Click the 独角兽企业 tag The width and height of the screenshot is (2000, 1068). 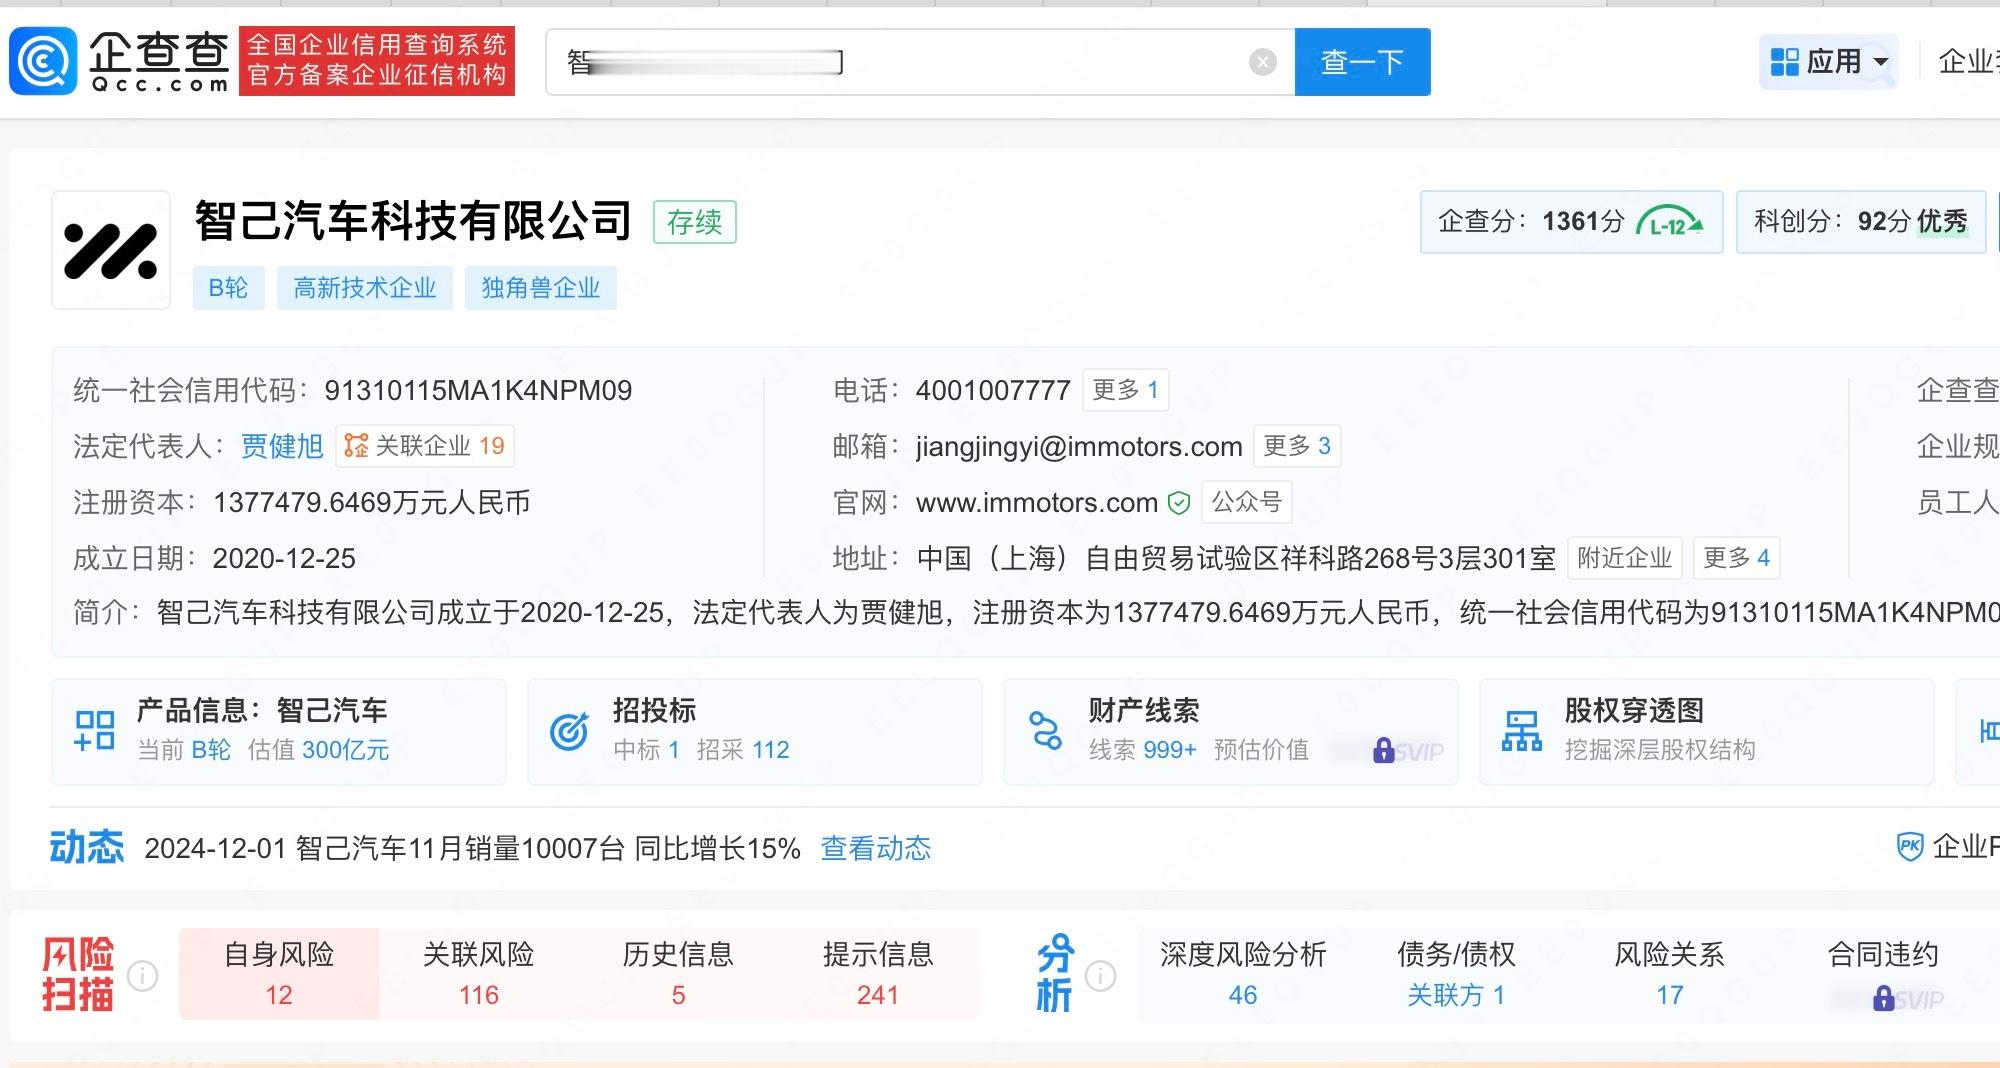pos(541,288)
